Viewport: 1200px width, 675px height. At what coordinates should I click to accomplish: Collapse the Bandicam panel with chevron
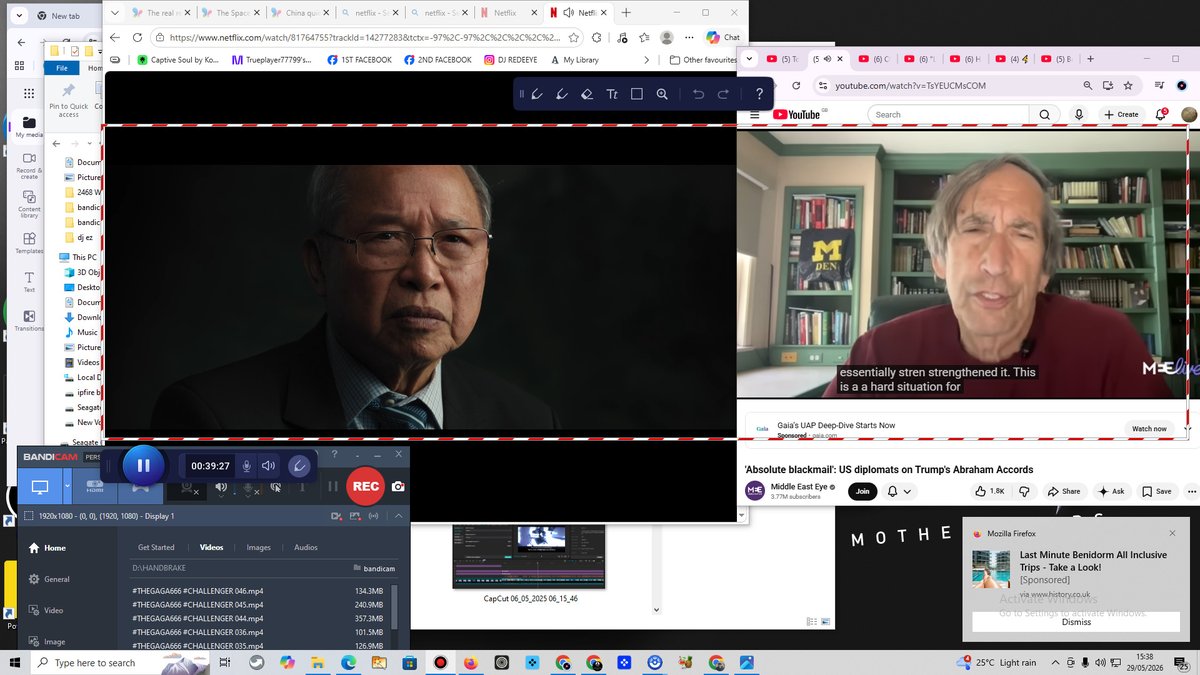point(398,516)
